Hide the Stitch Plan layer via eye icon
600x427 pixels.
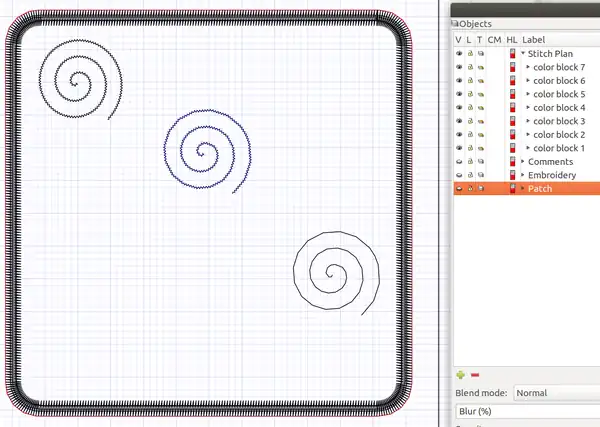click(x=459, y=53)
